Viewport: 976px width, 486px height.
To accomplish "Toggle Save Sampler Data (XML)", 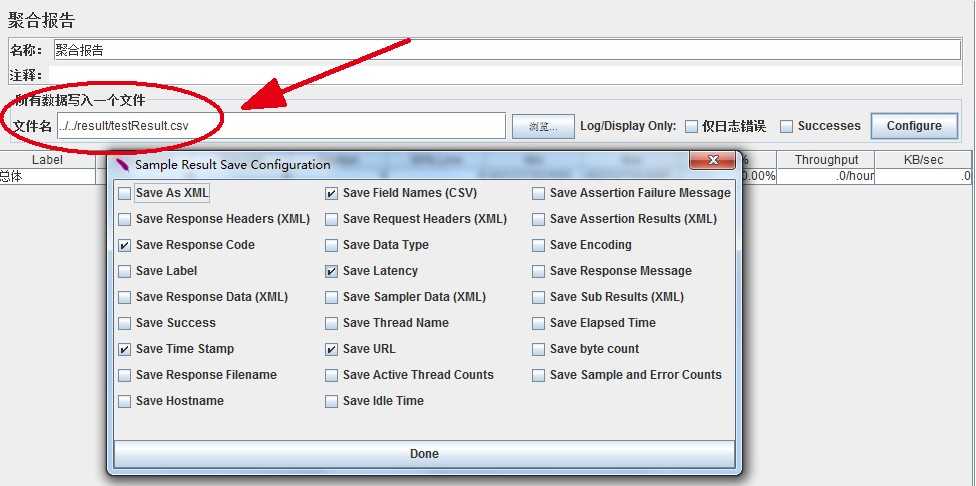I will 332,297.
